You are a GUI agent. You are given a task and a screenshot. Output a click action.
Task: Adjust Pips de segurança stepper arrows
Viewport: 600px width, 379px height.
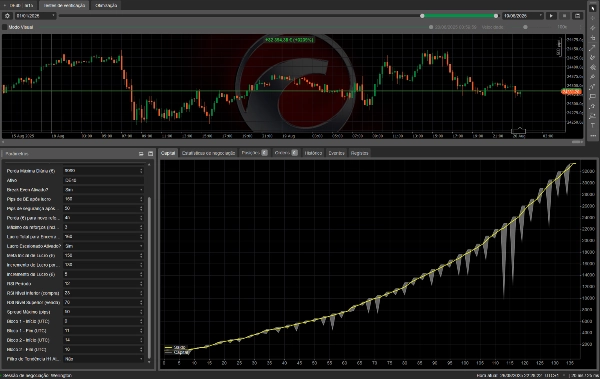pyautogui.click(x=141, y=208)
